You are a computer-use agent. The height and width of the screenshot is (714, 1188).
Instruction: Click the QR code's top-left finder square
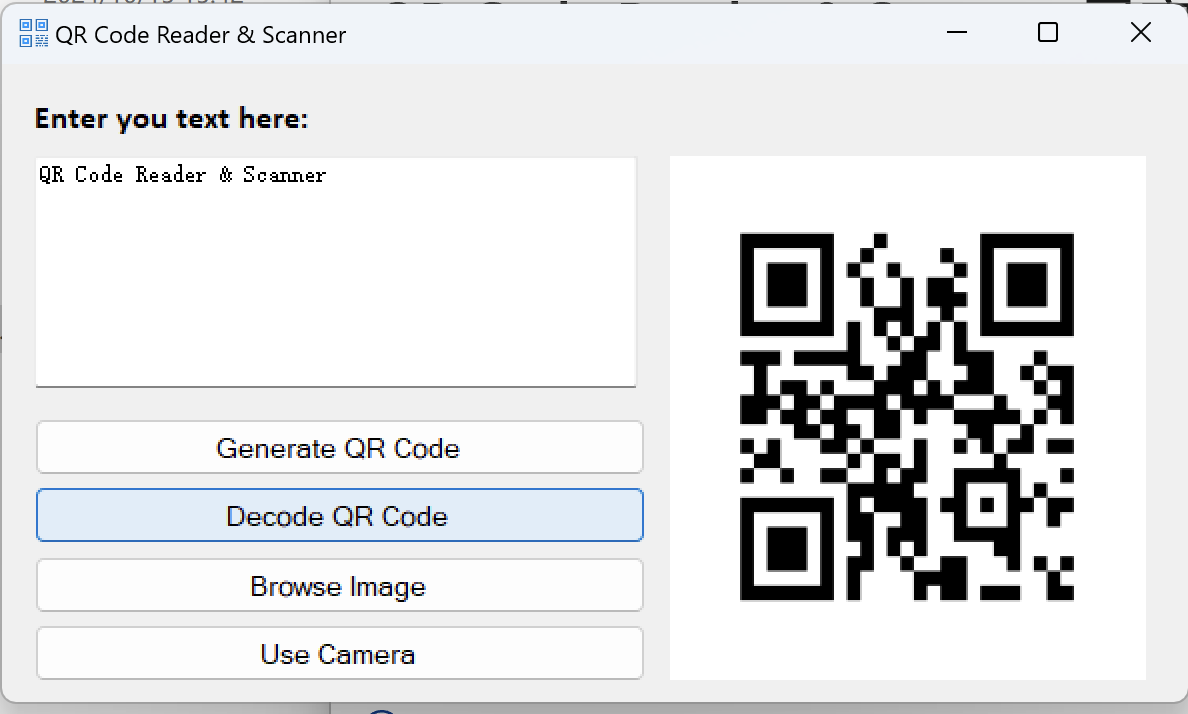coord(786,286)
